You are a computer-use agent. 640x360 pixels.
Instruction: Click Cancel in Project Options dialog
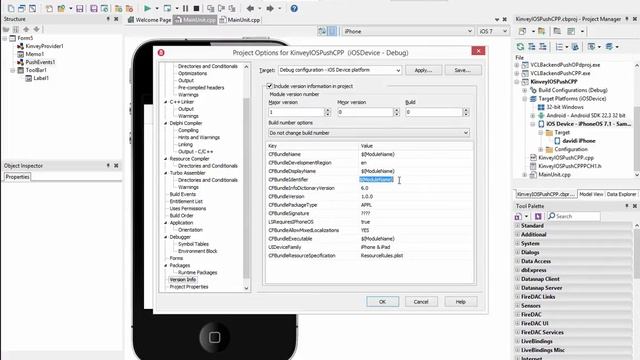(x=421, y=302)
